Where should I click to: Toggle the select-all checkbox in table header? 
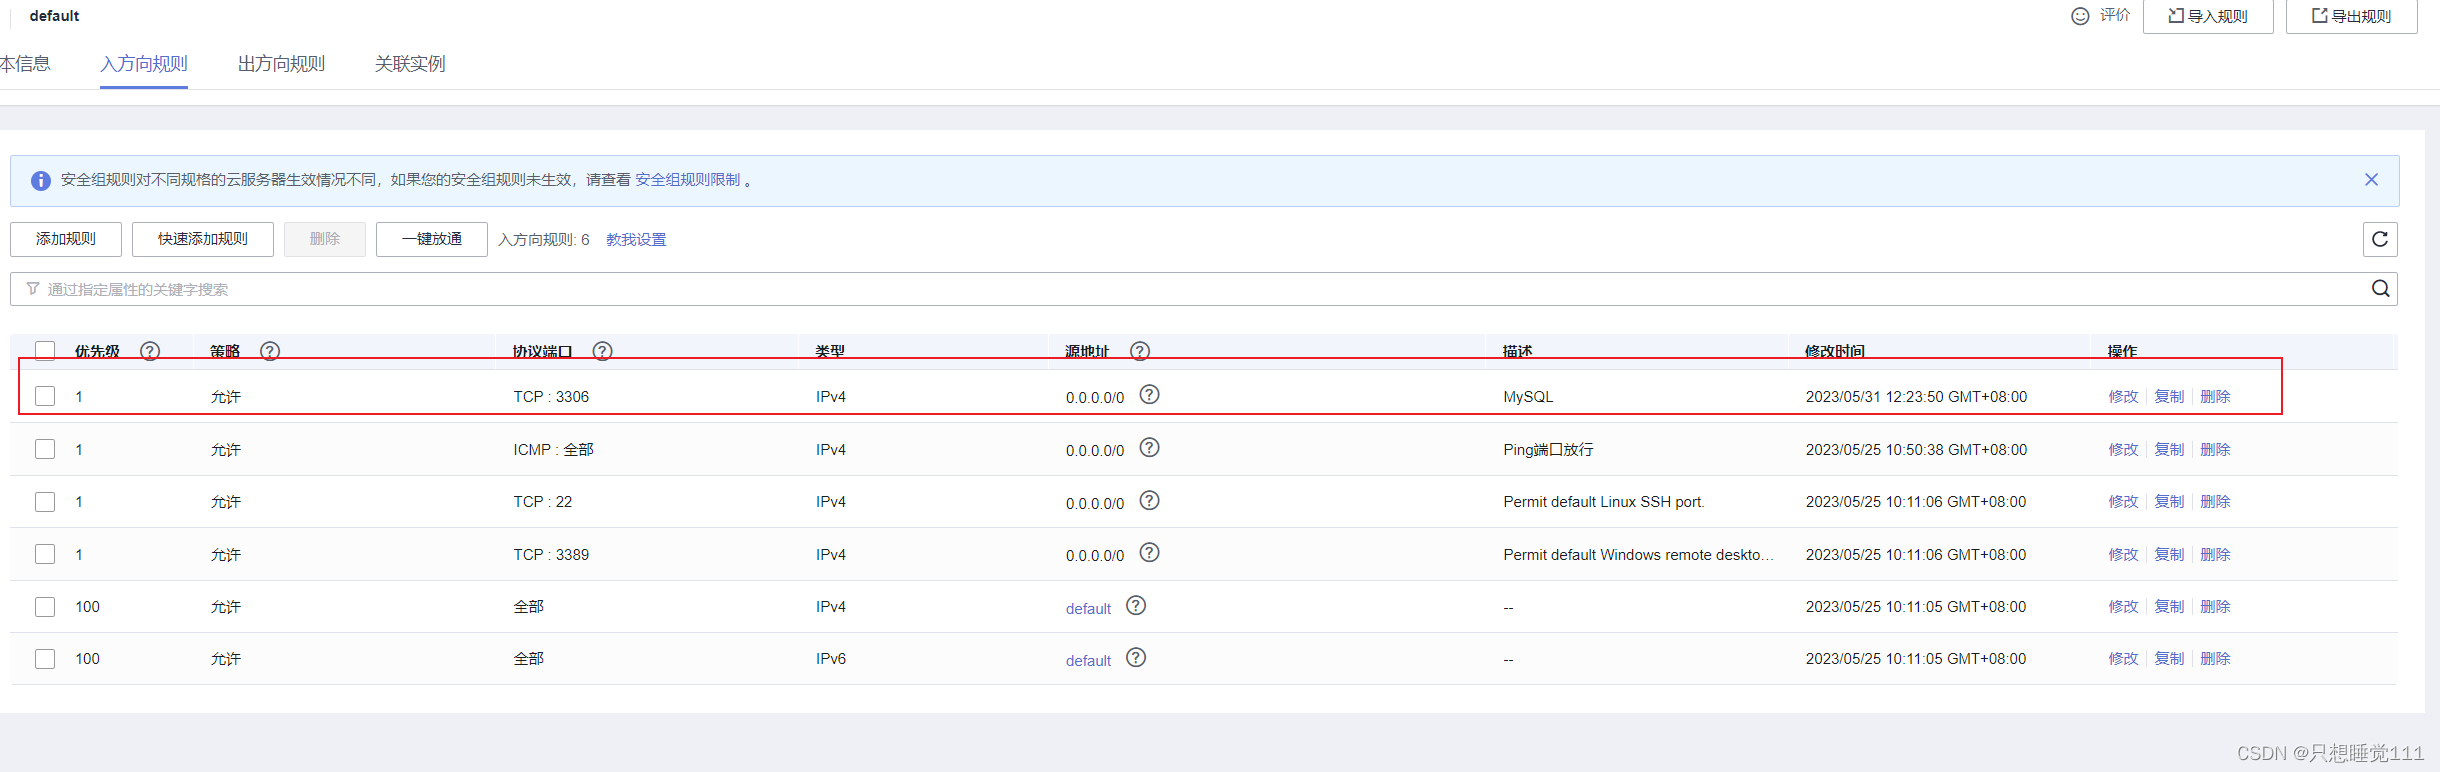click(x=45, y=351)
